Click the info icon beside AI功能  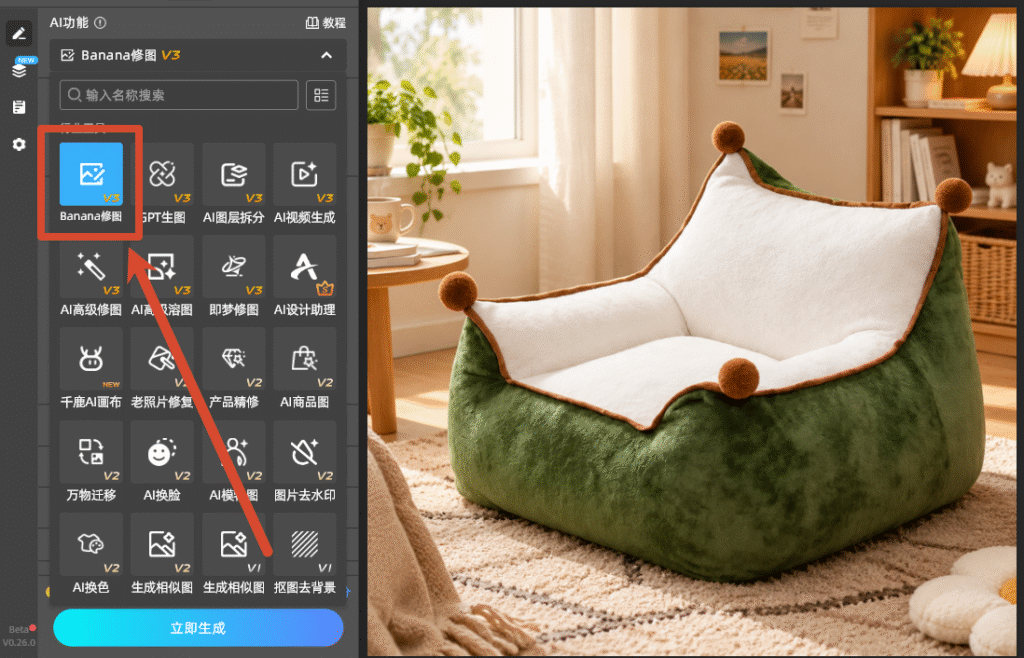coord(100,23)
